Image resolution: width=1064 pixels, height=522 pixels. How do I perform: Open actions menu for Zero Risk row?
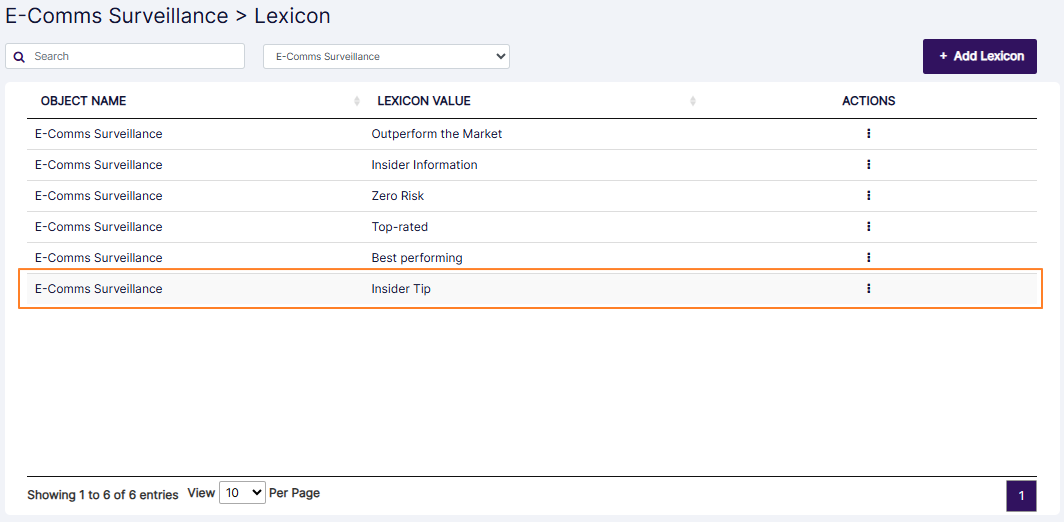(x=869, y=195)
